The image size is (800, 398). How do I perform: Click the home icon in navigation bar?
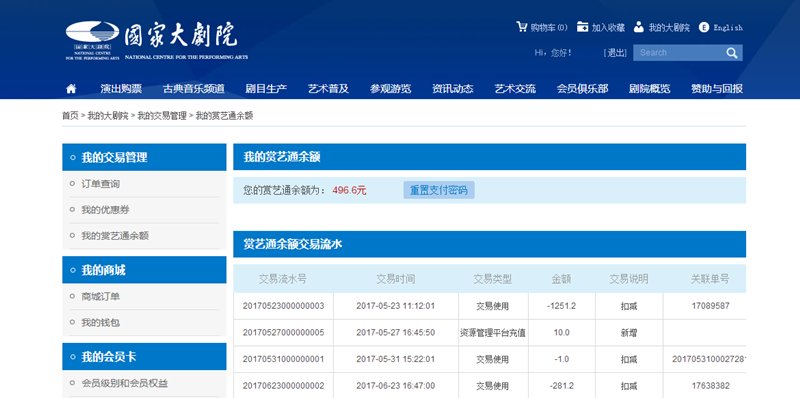(71, 89)
